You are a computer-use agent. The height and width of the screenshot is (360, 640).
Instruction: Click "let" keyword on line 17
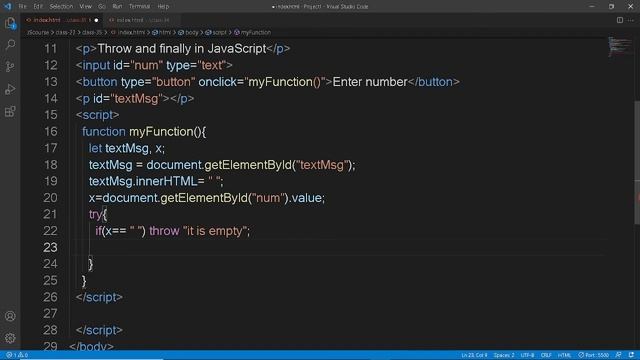coord(95,148)
